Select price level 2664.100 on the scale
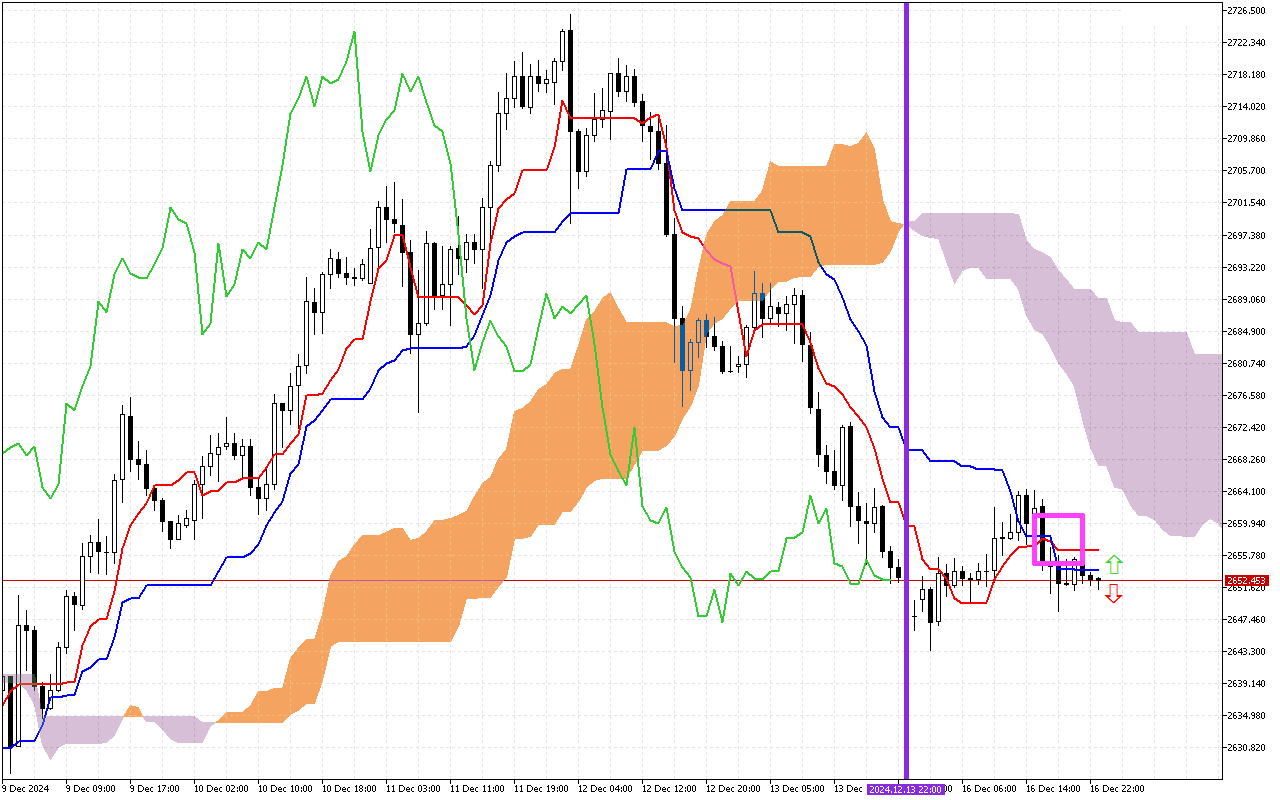 (x=1247, y=491)
